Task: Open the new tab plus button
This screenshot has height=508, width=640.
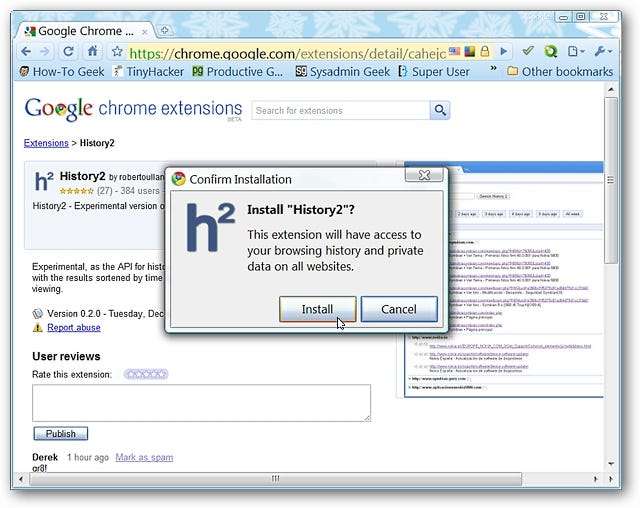Action: [x=165, y=30]
